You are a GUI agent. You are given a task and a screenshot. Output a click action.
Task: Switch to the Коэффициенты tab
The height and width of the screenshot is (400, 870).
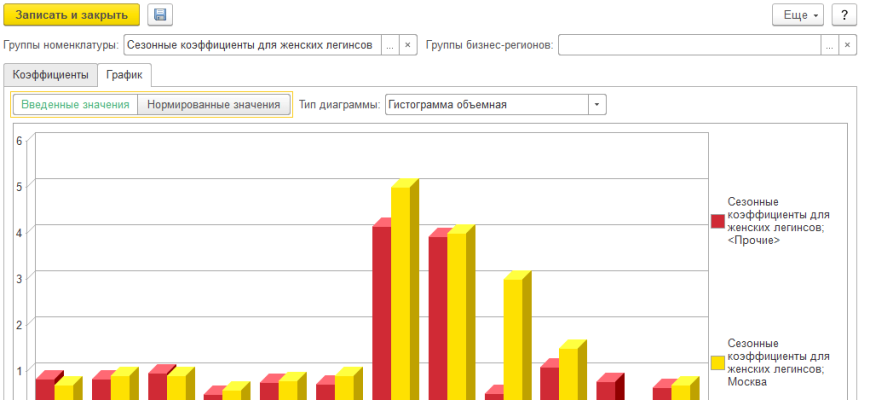click(x=50, y=75)
